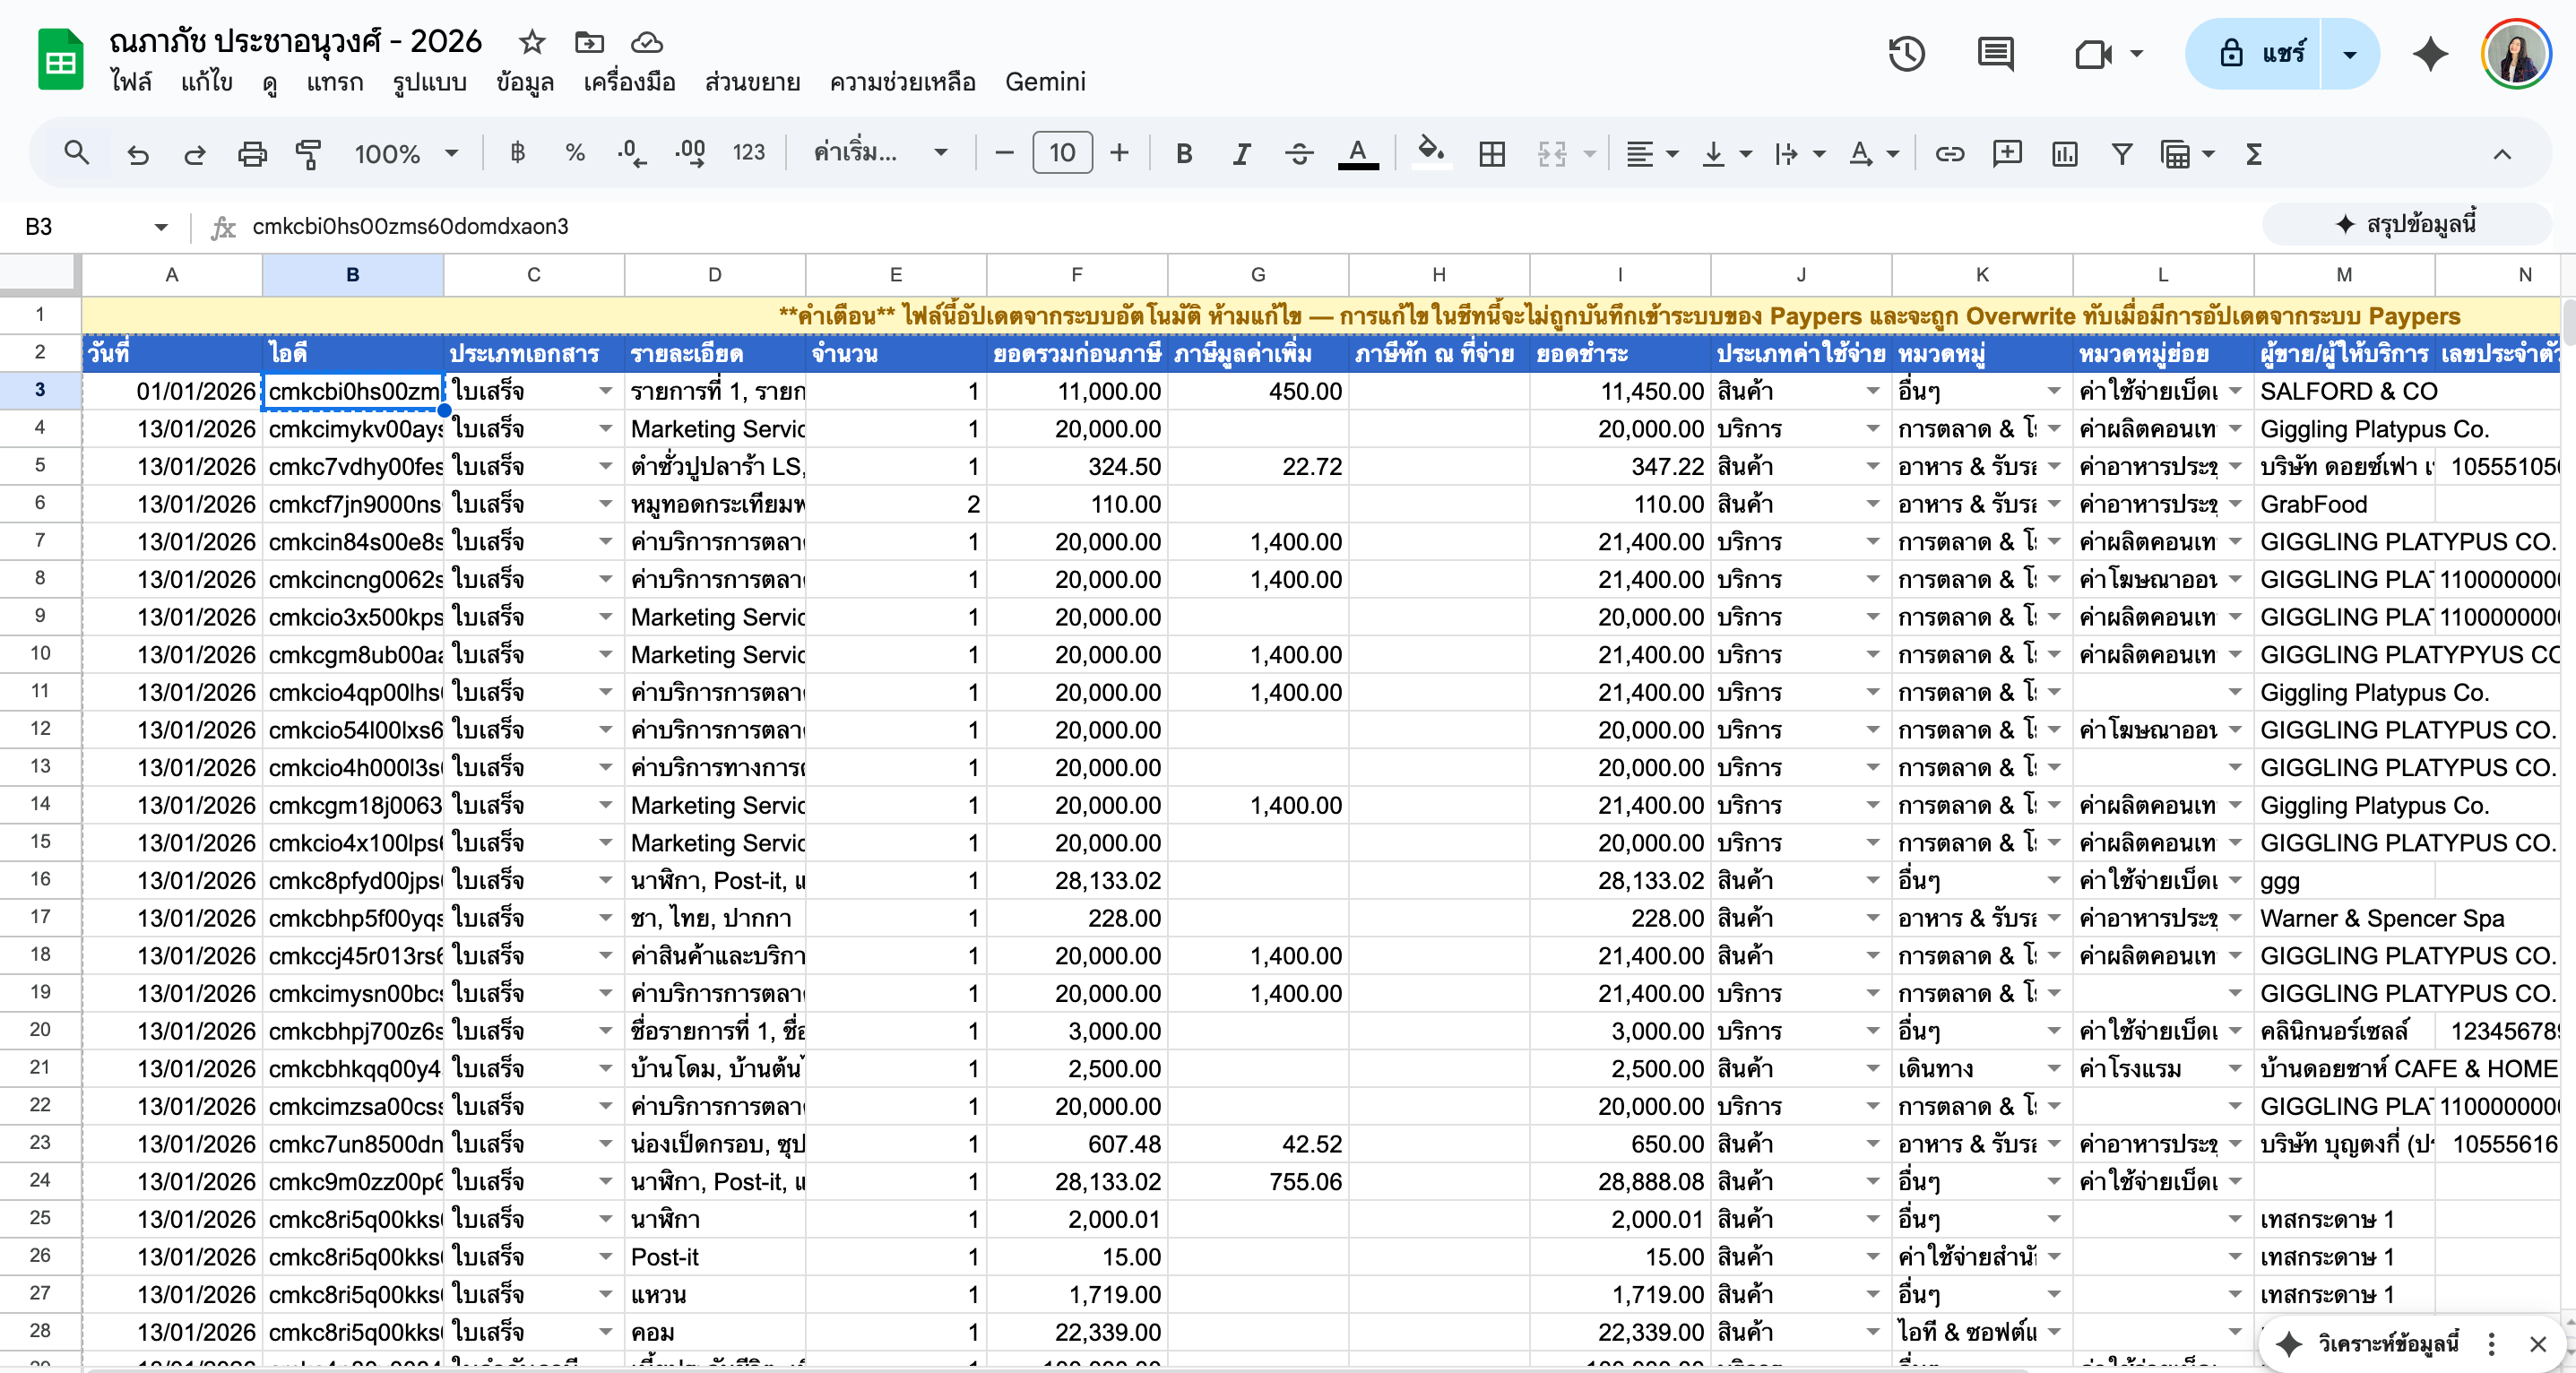Click the insert chart icon

(x=2064, y=154)
